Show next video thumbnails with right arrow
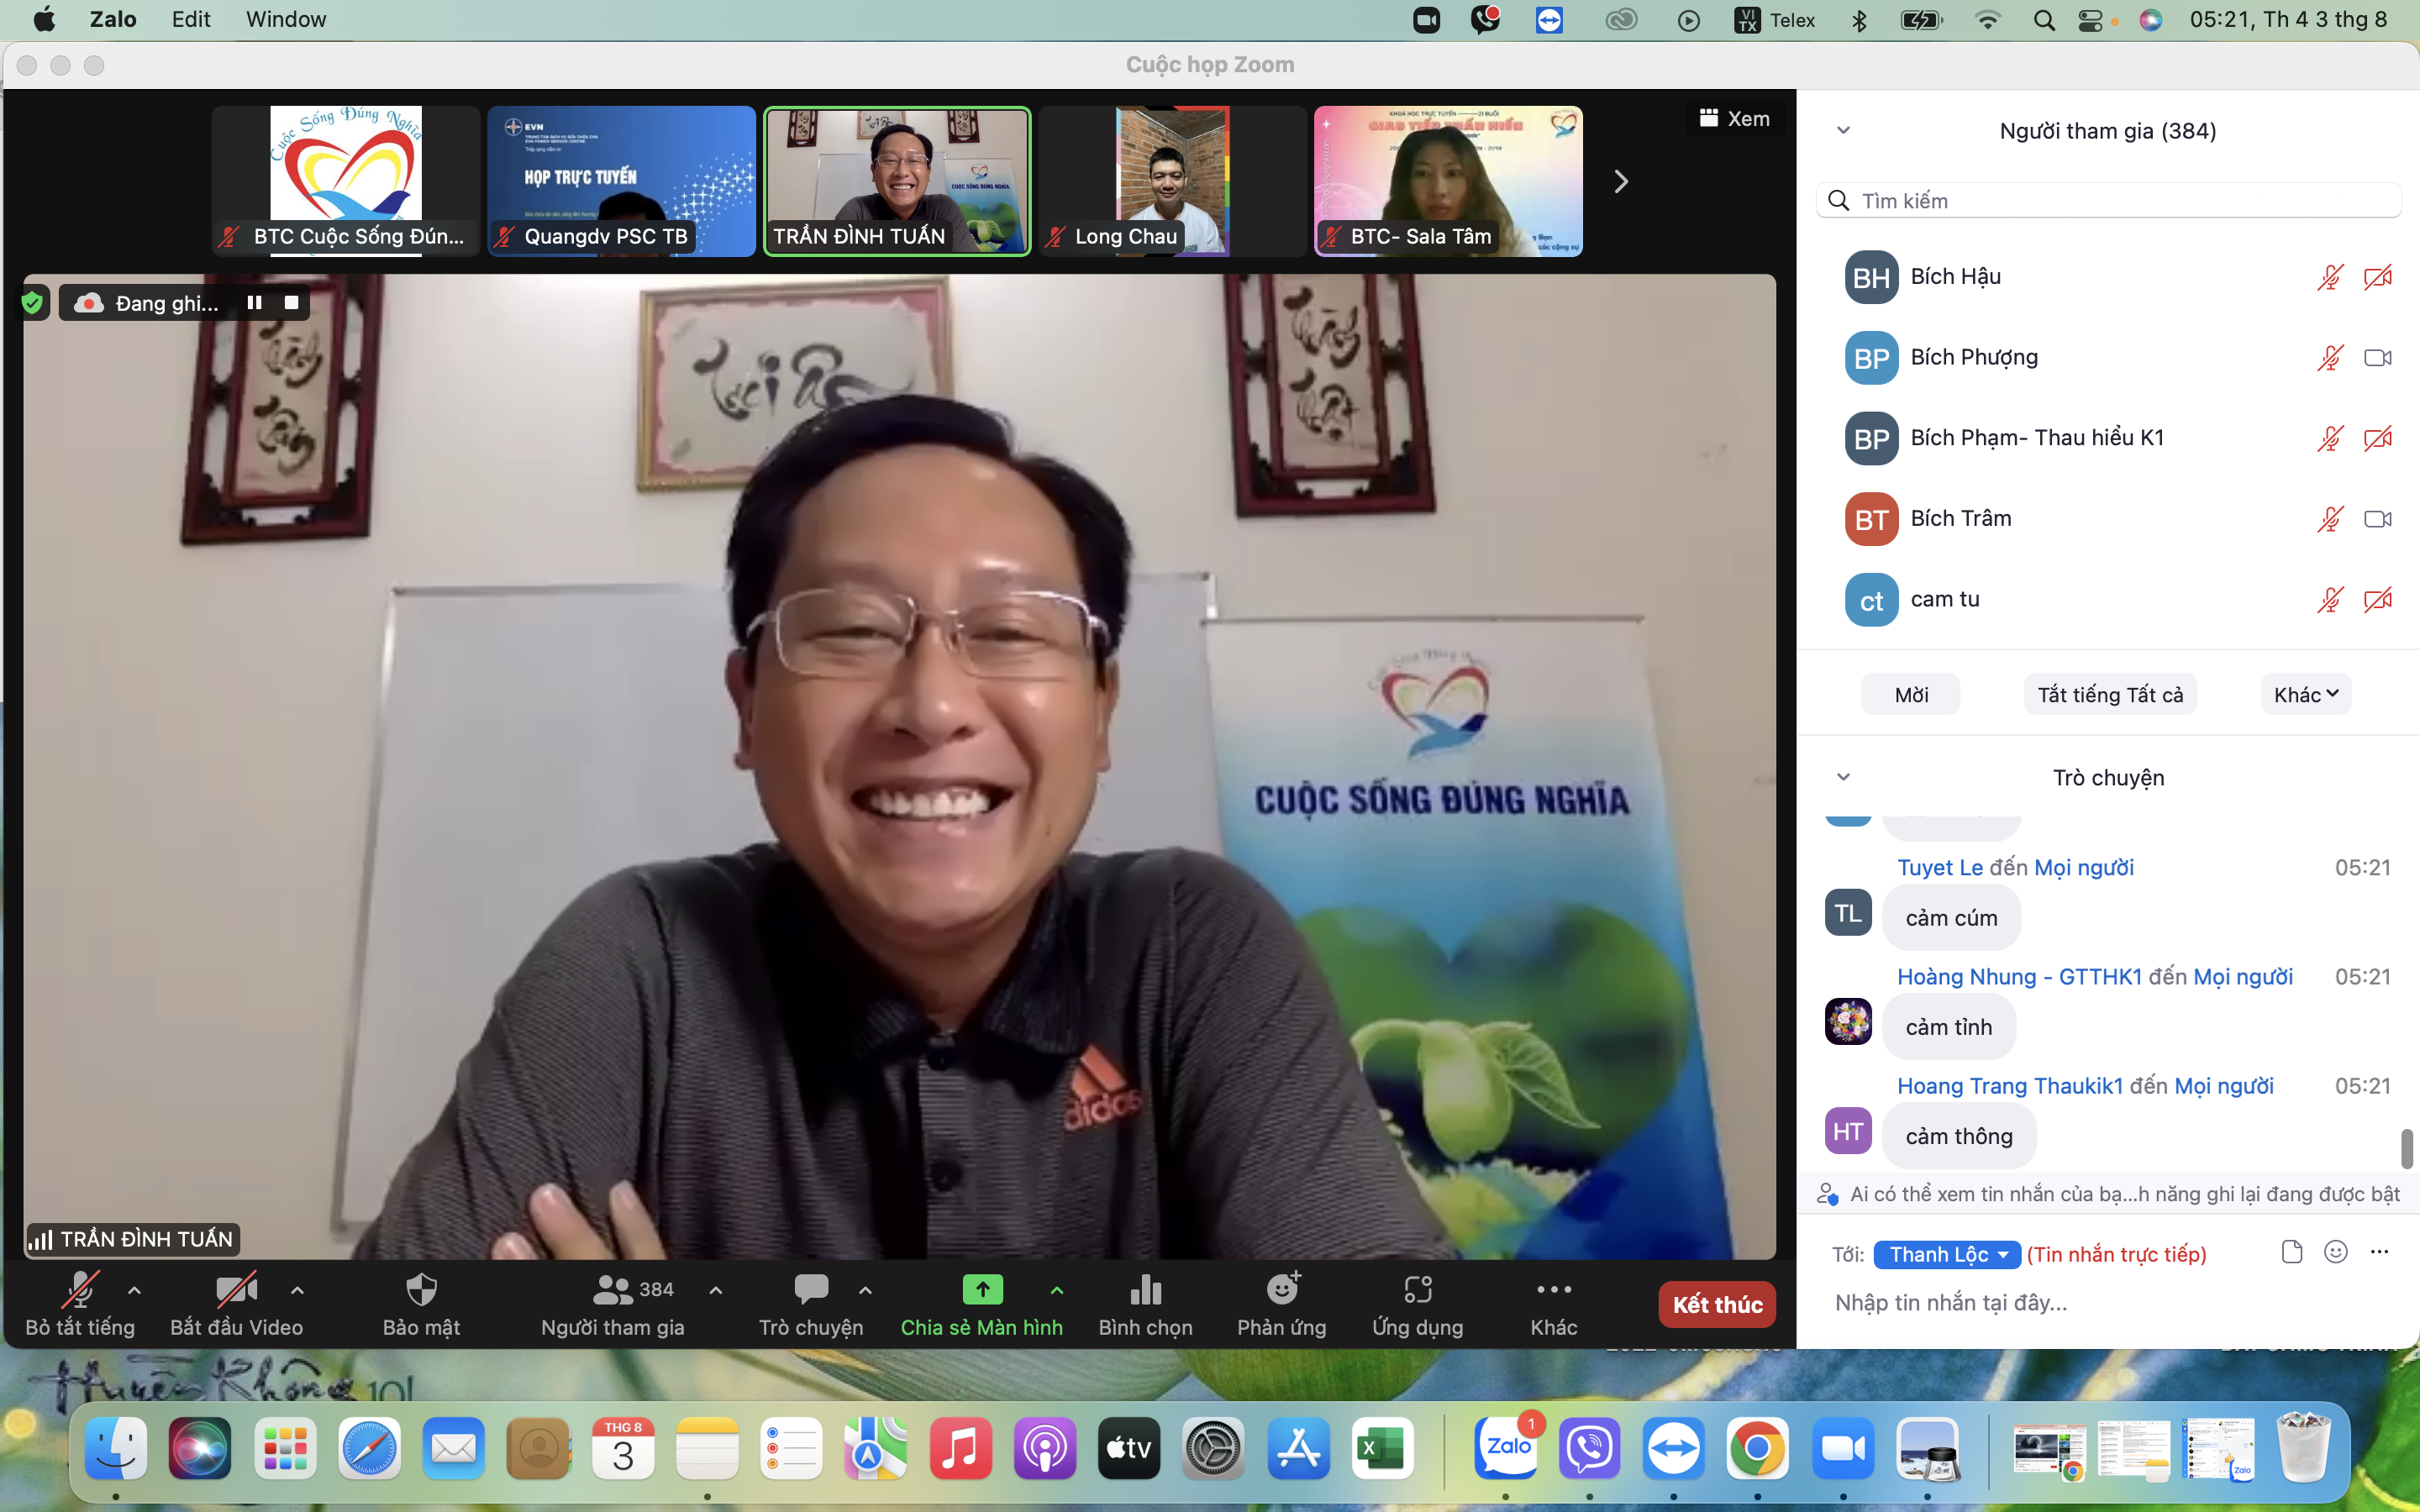Viewport: 2420px width, 1512px height. pyautogui.click(x=1621, y=181)
